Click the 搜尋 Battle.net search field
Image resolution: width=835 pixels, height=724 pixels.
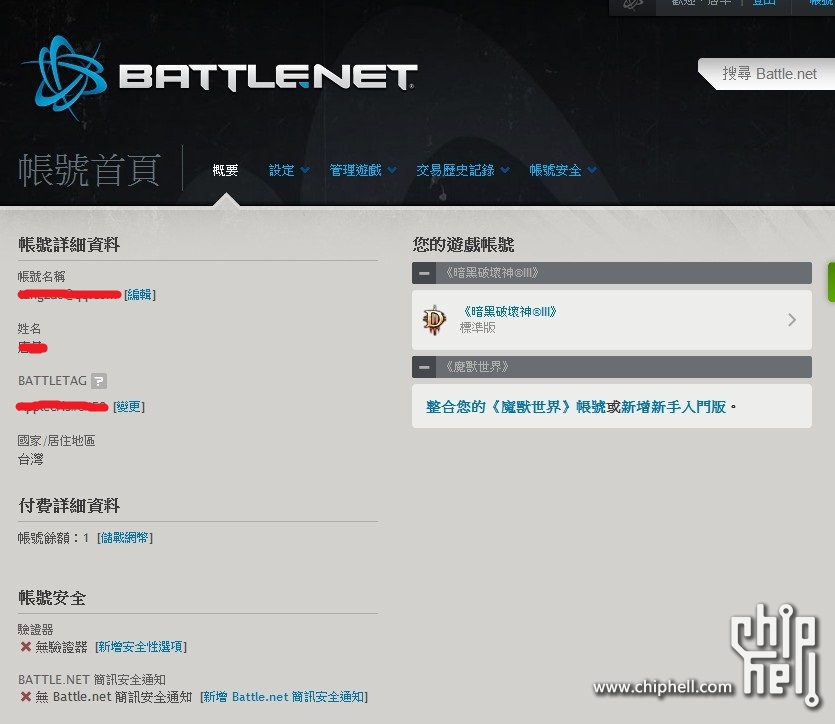(x=769, y=74)
